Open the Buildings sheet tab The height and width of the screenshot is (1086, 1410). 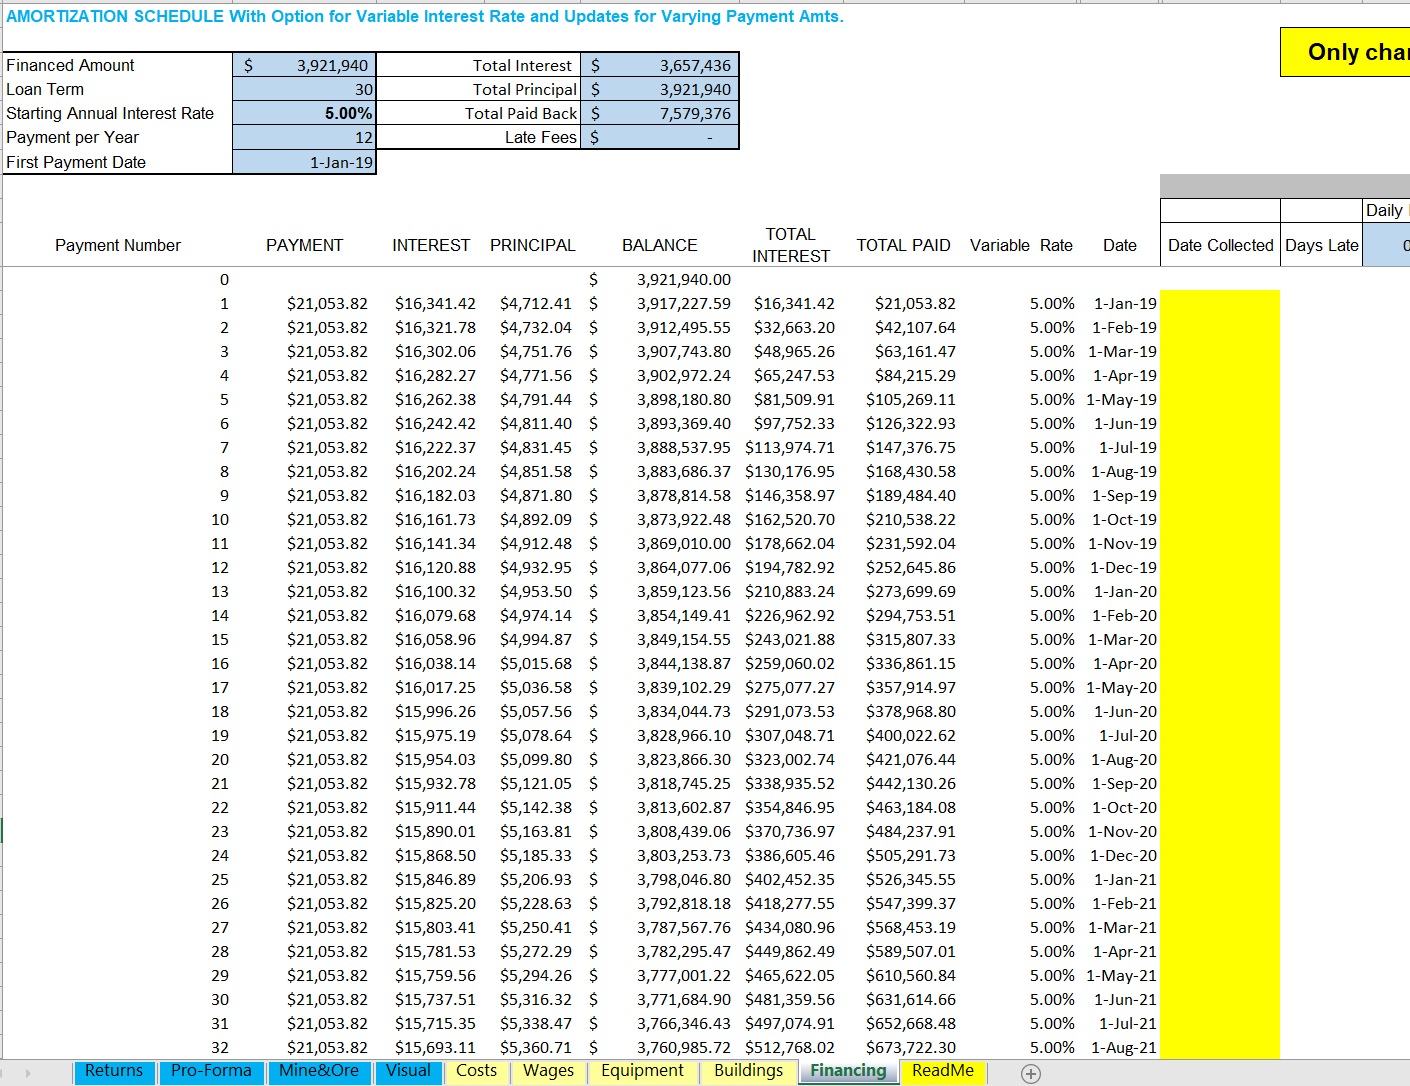point(748,1071)
